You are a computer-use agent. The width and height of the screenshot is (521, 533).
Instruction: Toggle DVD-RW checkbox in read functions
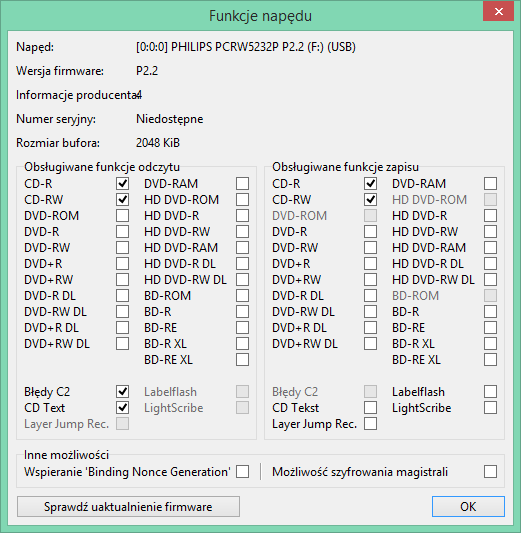122,247
